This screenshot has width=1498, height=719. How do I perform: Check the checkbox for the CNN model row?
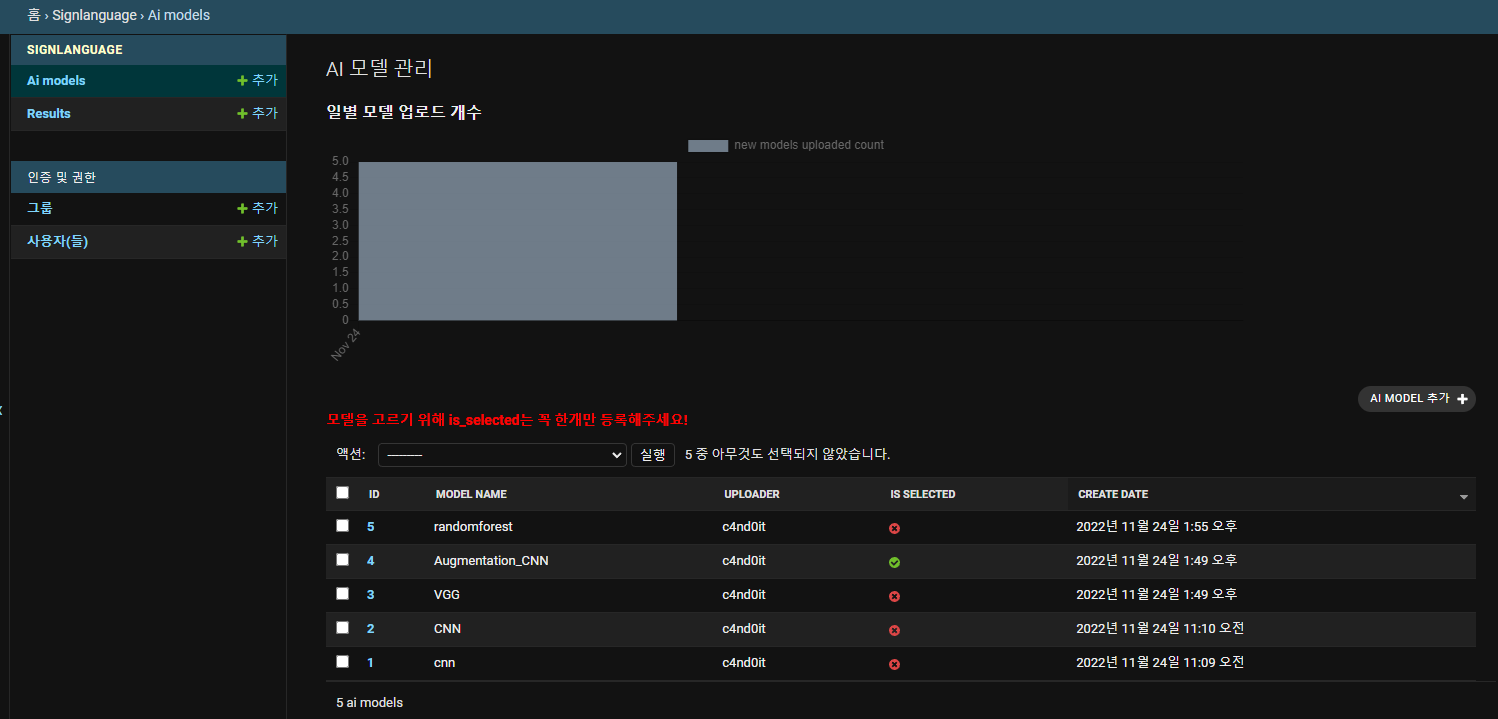coord(342,627)
